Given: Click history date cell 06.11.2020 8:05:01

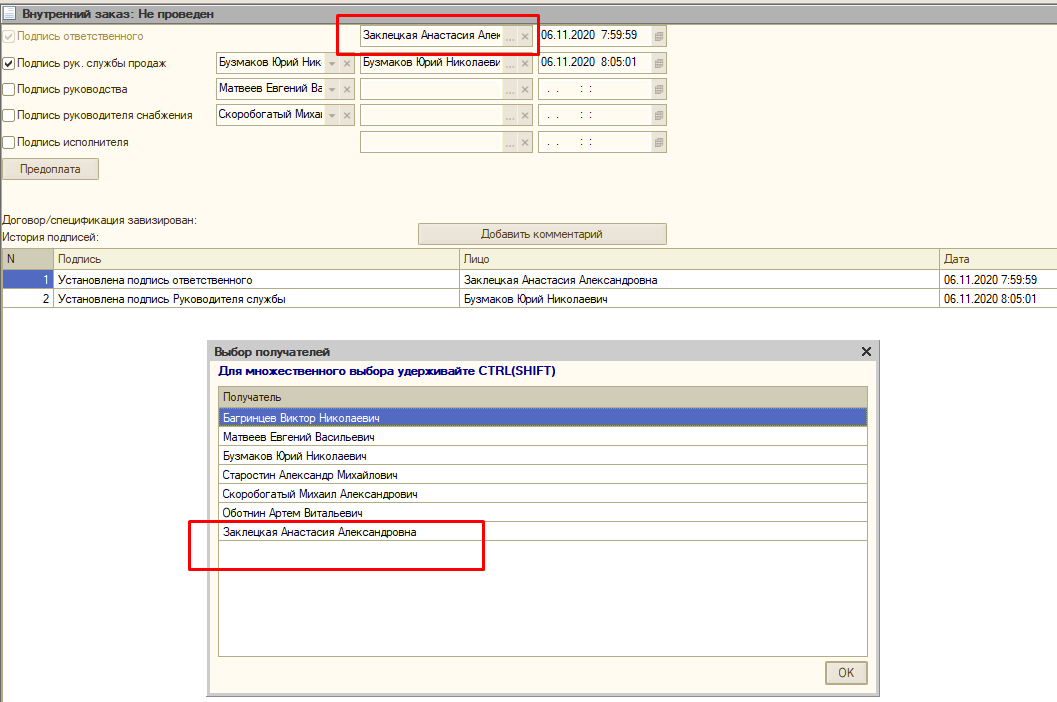Looking at the screenshot, I should (998, 299).
